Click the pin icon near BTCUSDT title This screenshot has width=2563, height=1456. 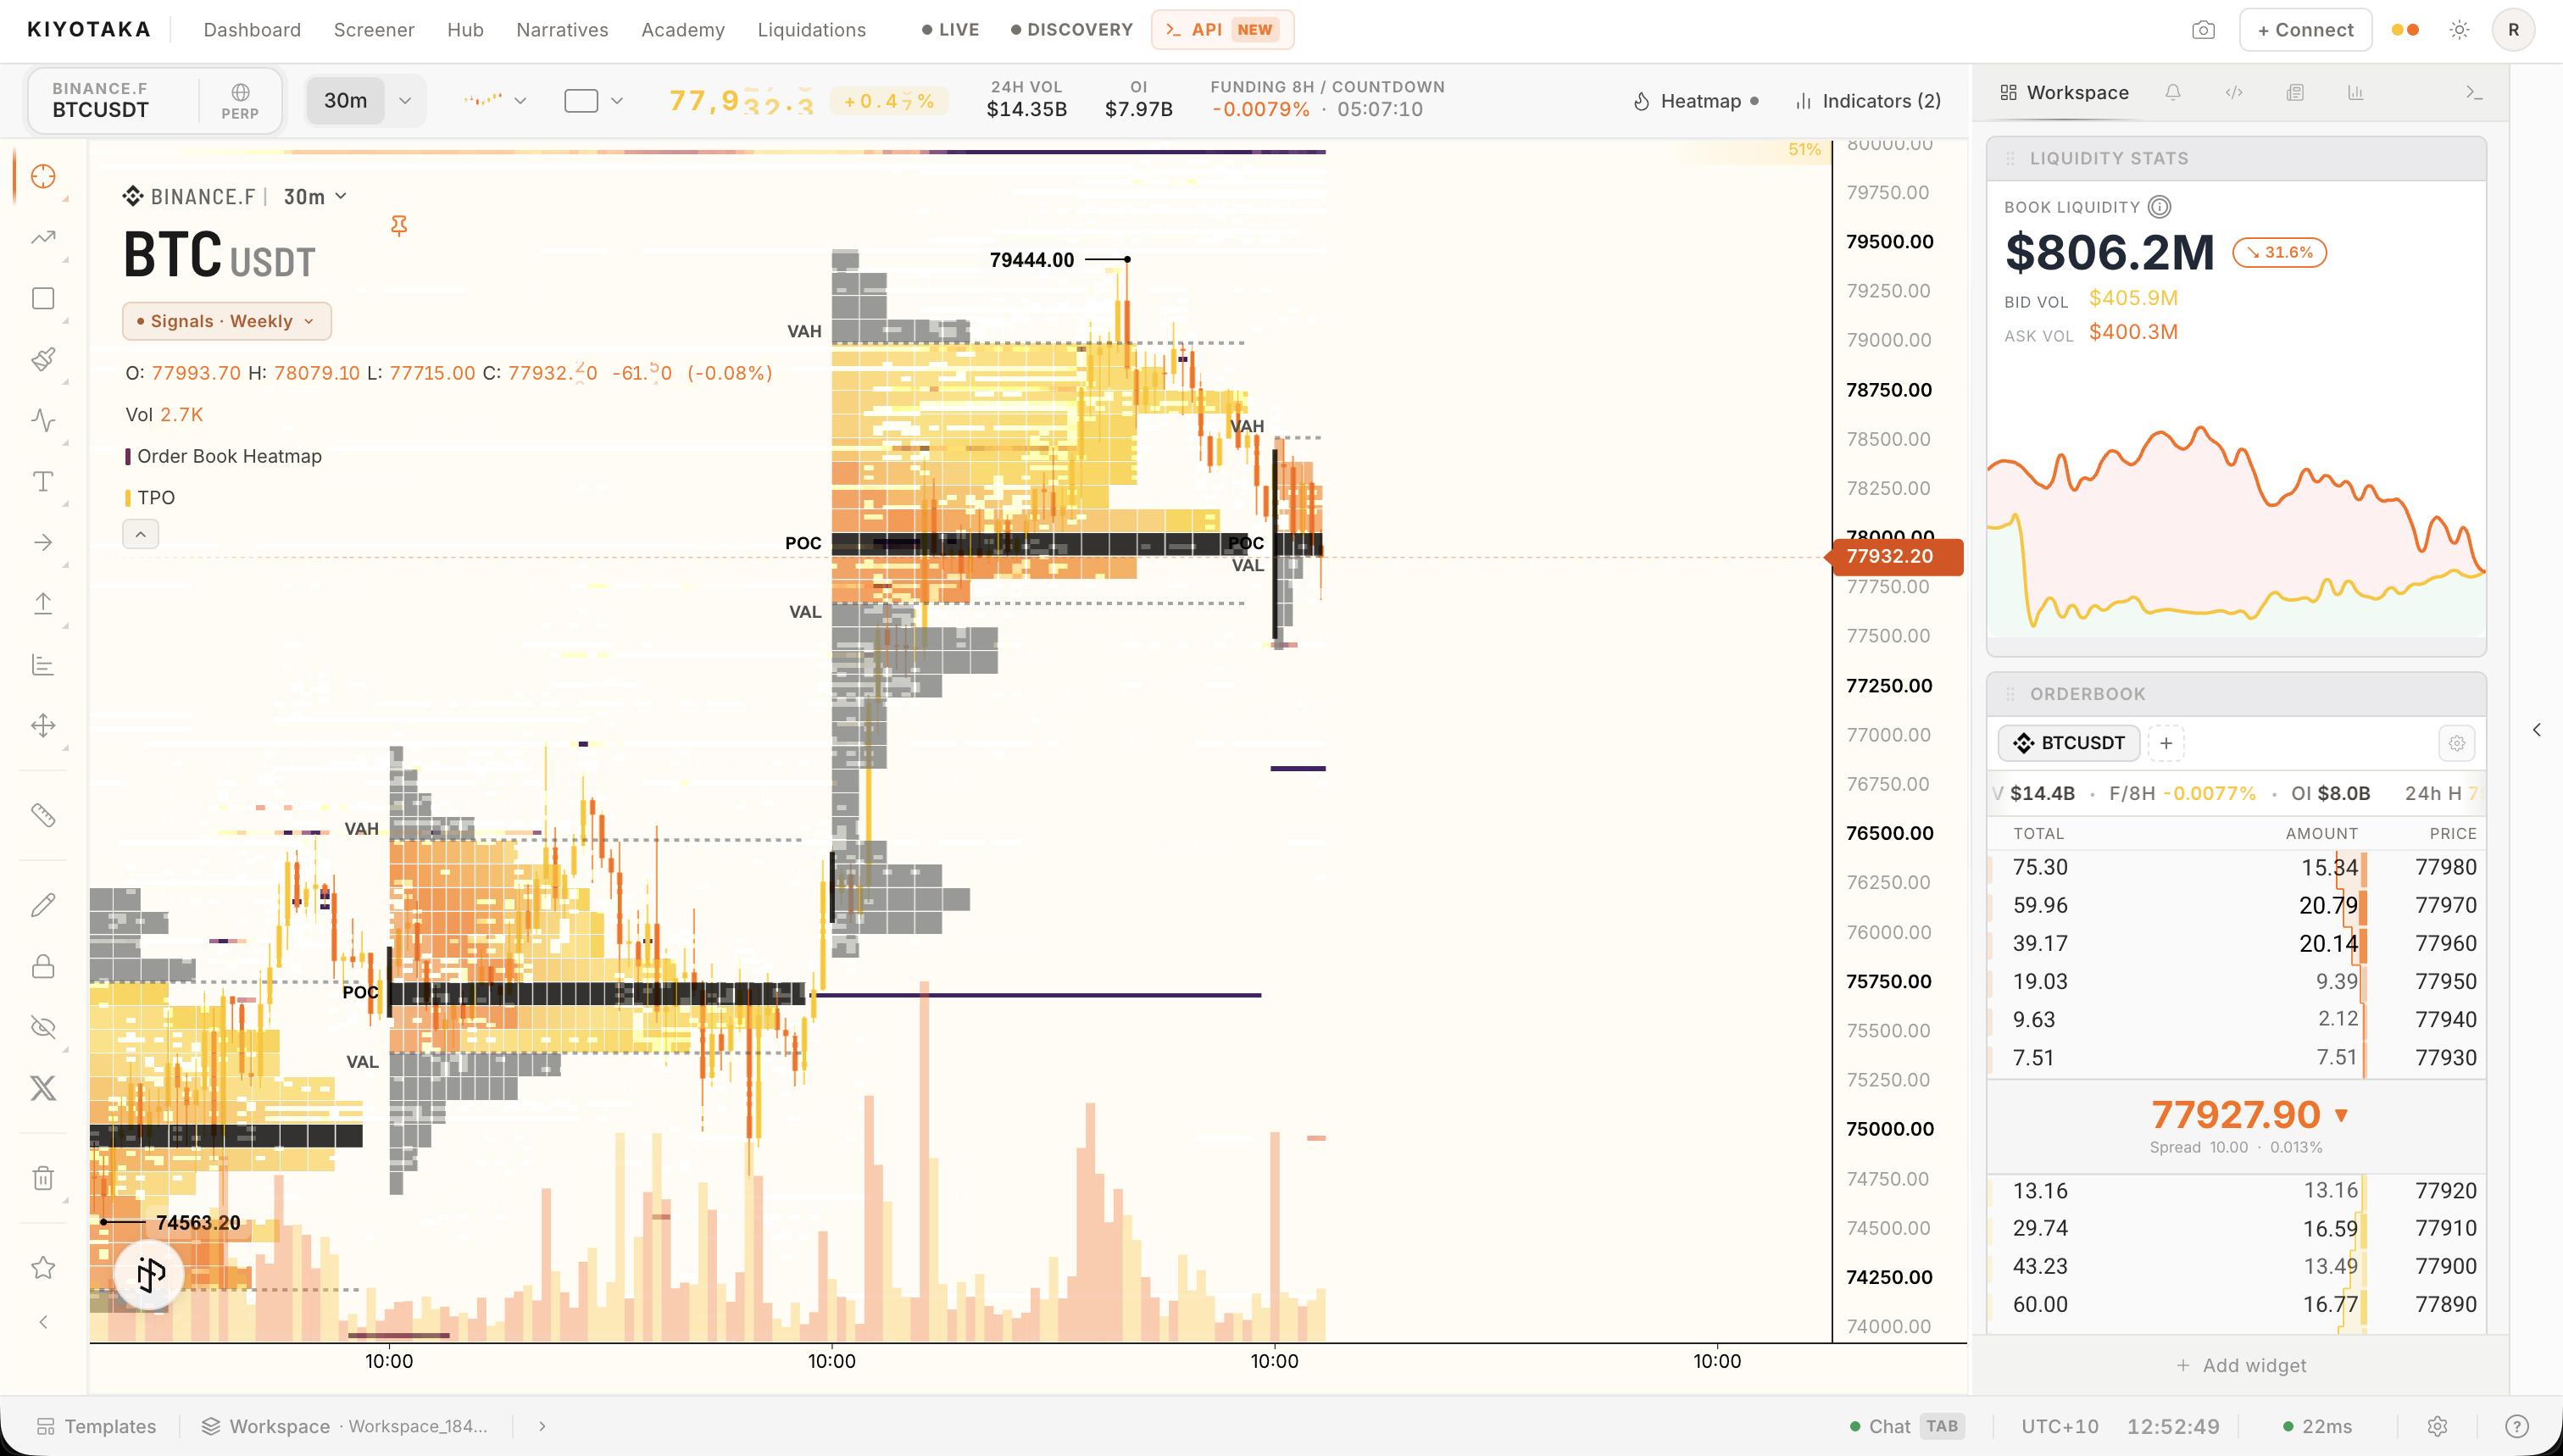coord(399,226)
